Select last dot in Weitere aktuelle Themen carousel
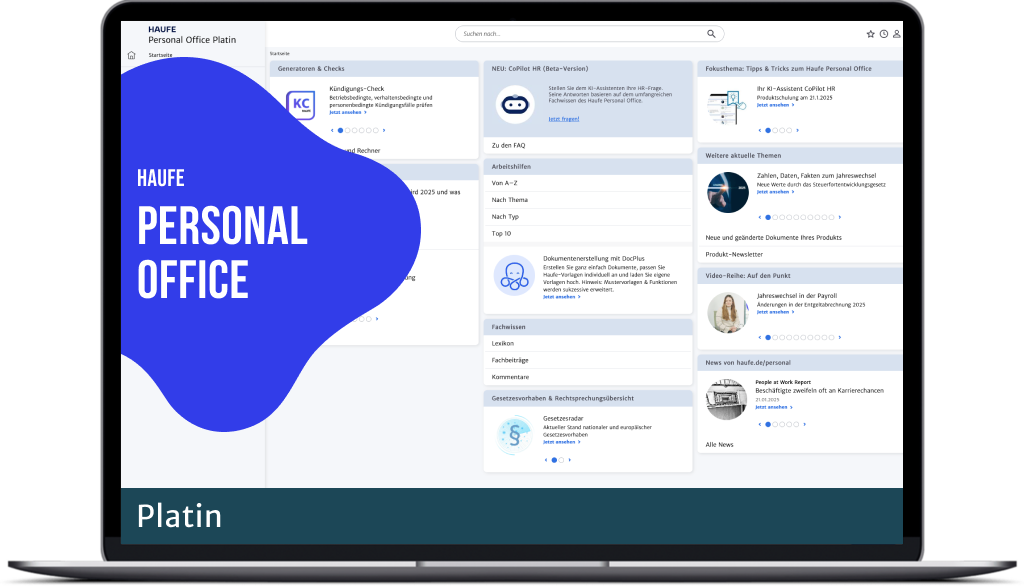Viewport: 1024px width, 586px height. [831, 218]
